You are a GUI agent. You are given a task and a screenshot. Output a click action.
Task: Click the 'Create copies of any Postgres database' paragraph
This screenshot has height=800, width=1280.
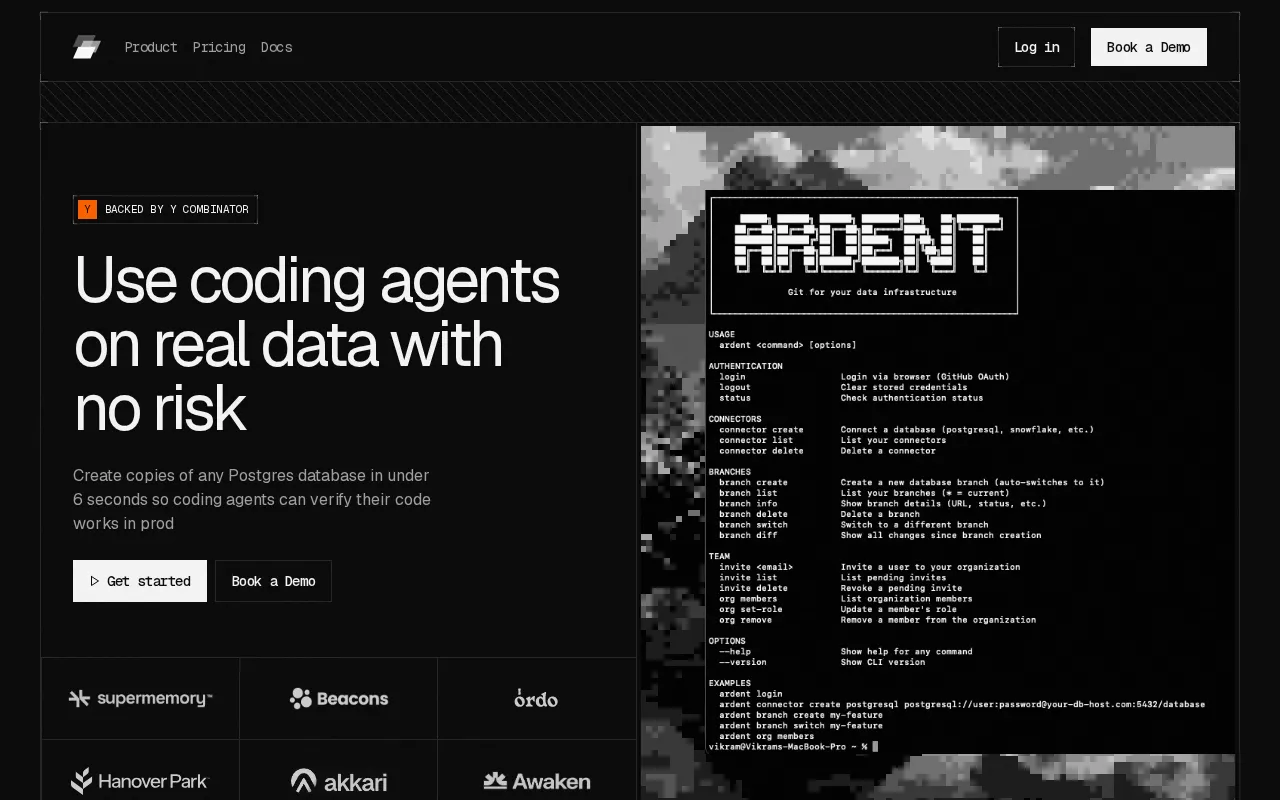point(252,499)
